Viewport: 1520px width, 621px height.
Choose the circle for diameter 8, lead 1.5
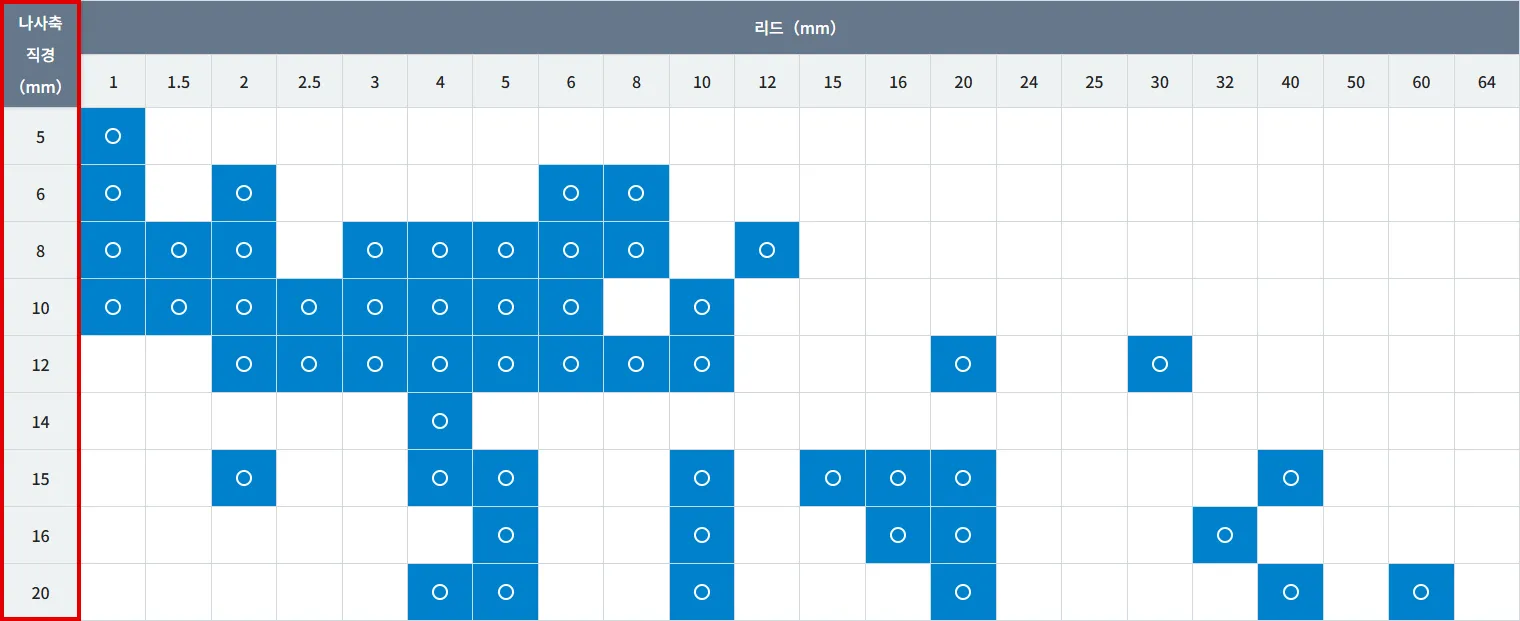click(179, 250)
